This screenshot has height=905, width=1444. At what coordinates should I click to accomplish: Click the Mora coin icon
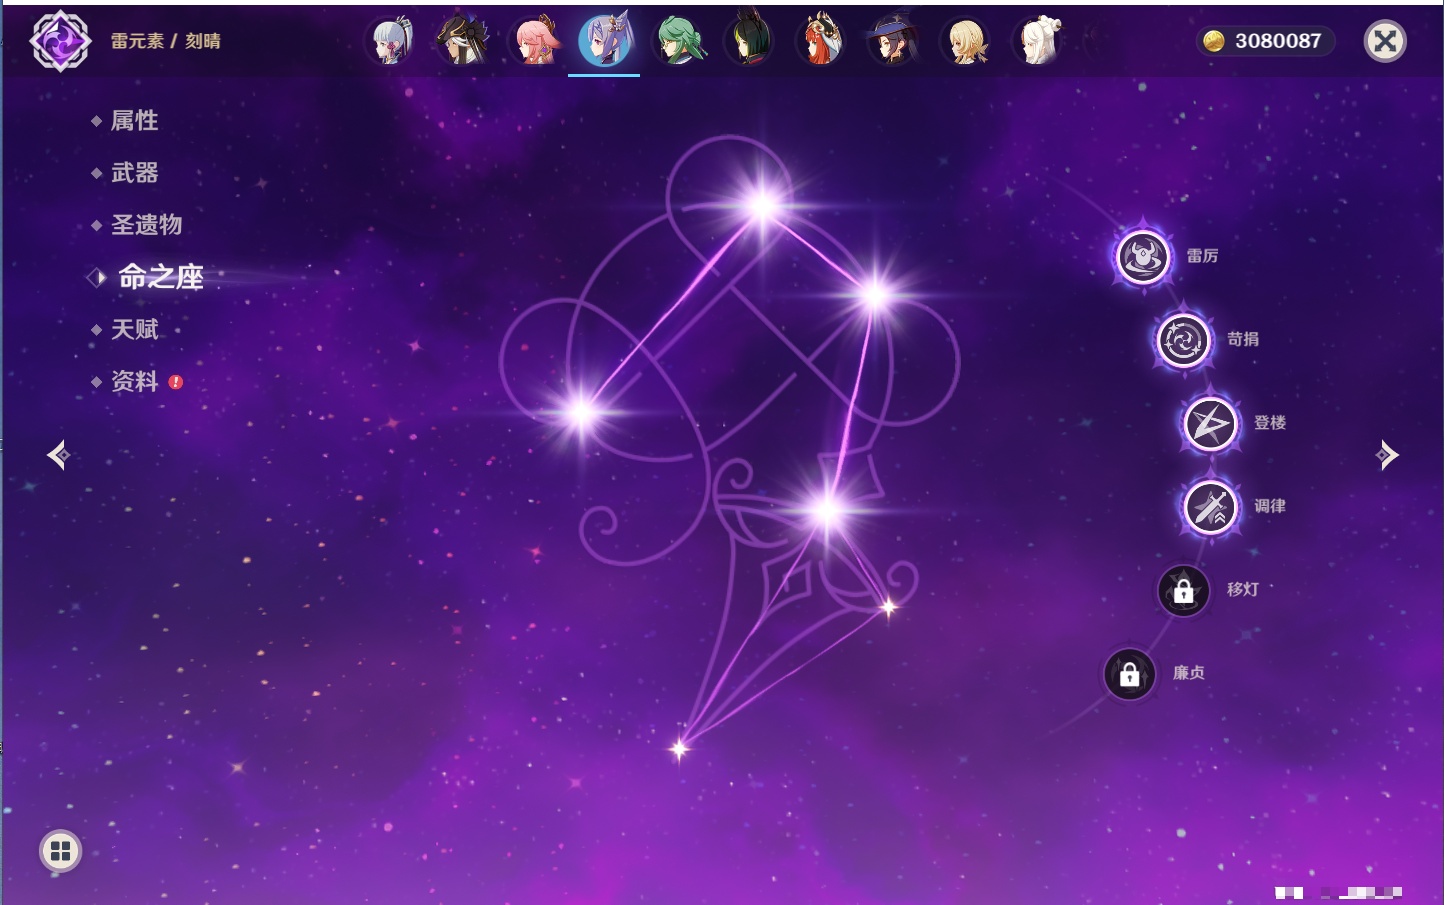pyautogui.click(x=1214, y=41)
